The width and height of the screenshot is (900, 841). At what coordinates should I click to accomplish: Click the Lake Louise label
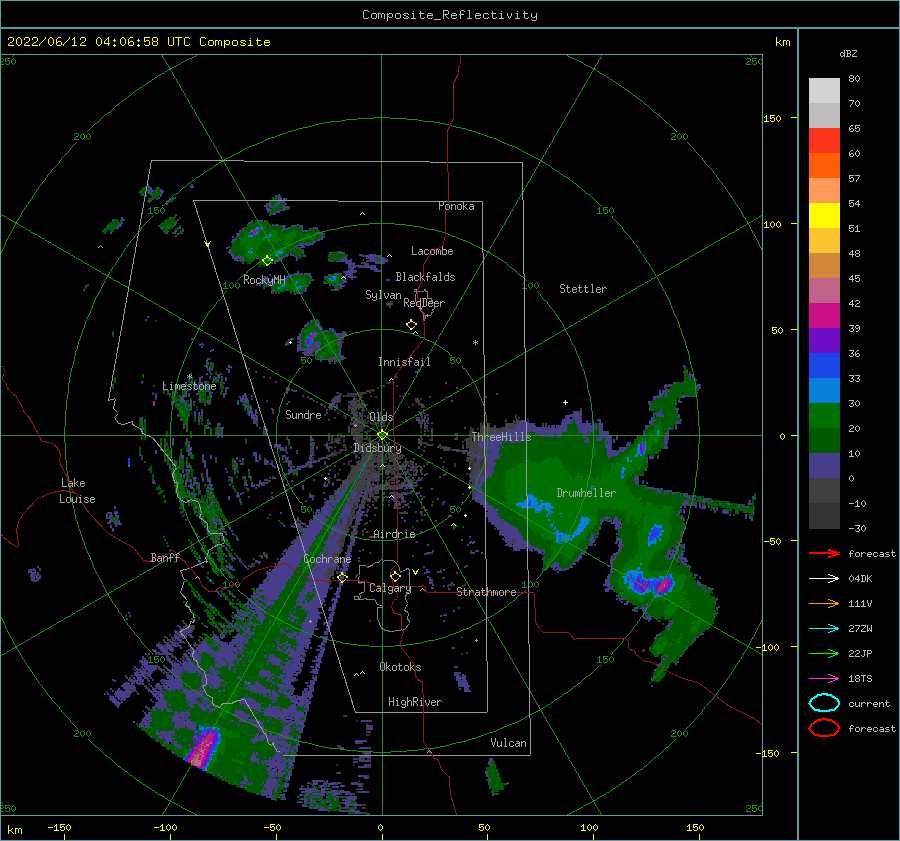click(78, 491)
